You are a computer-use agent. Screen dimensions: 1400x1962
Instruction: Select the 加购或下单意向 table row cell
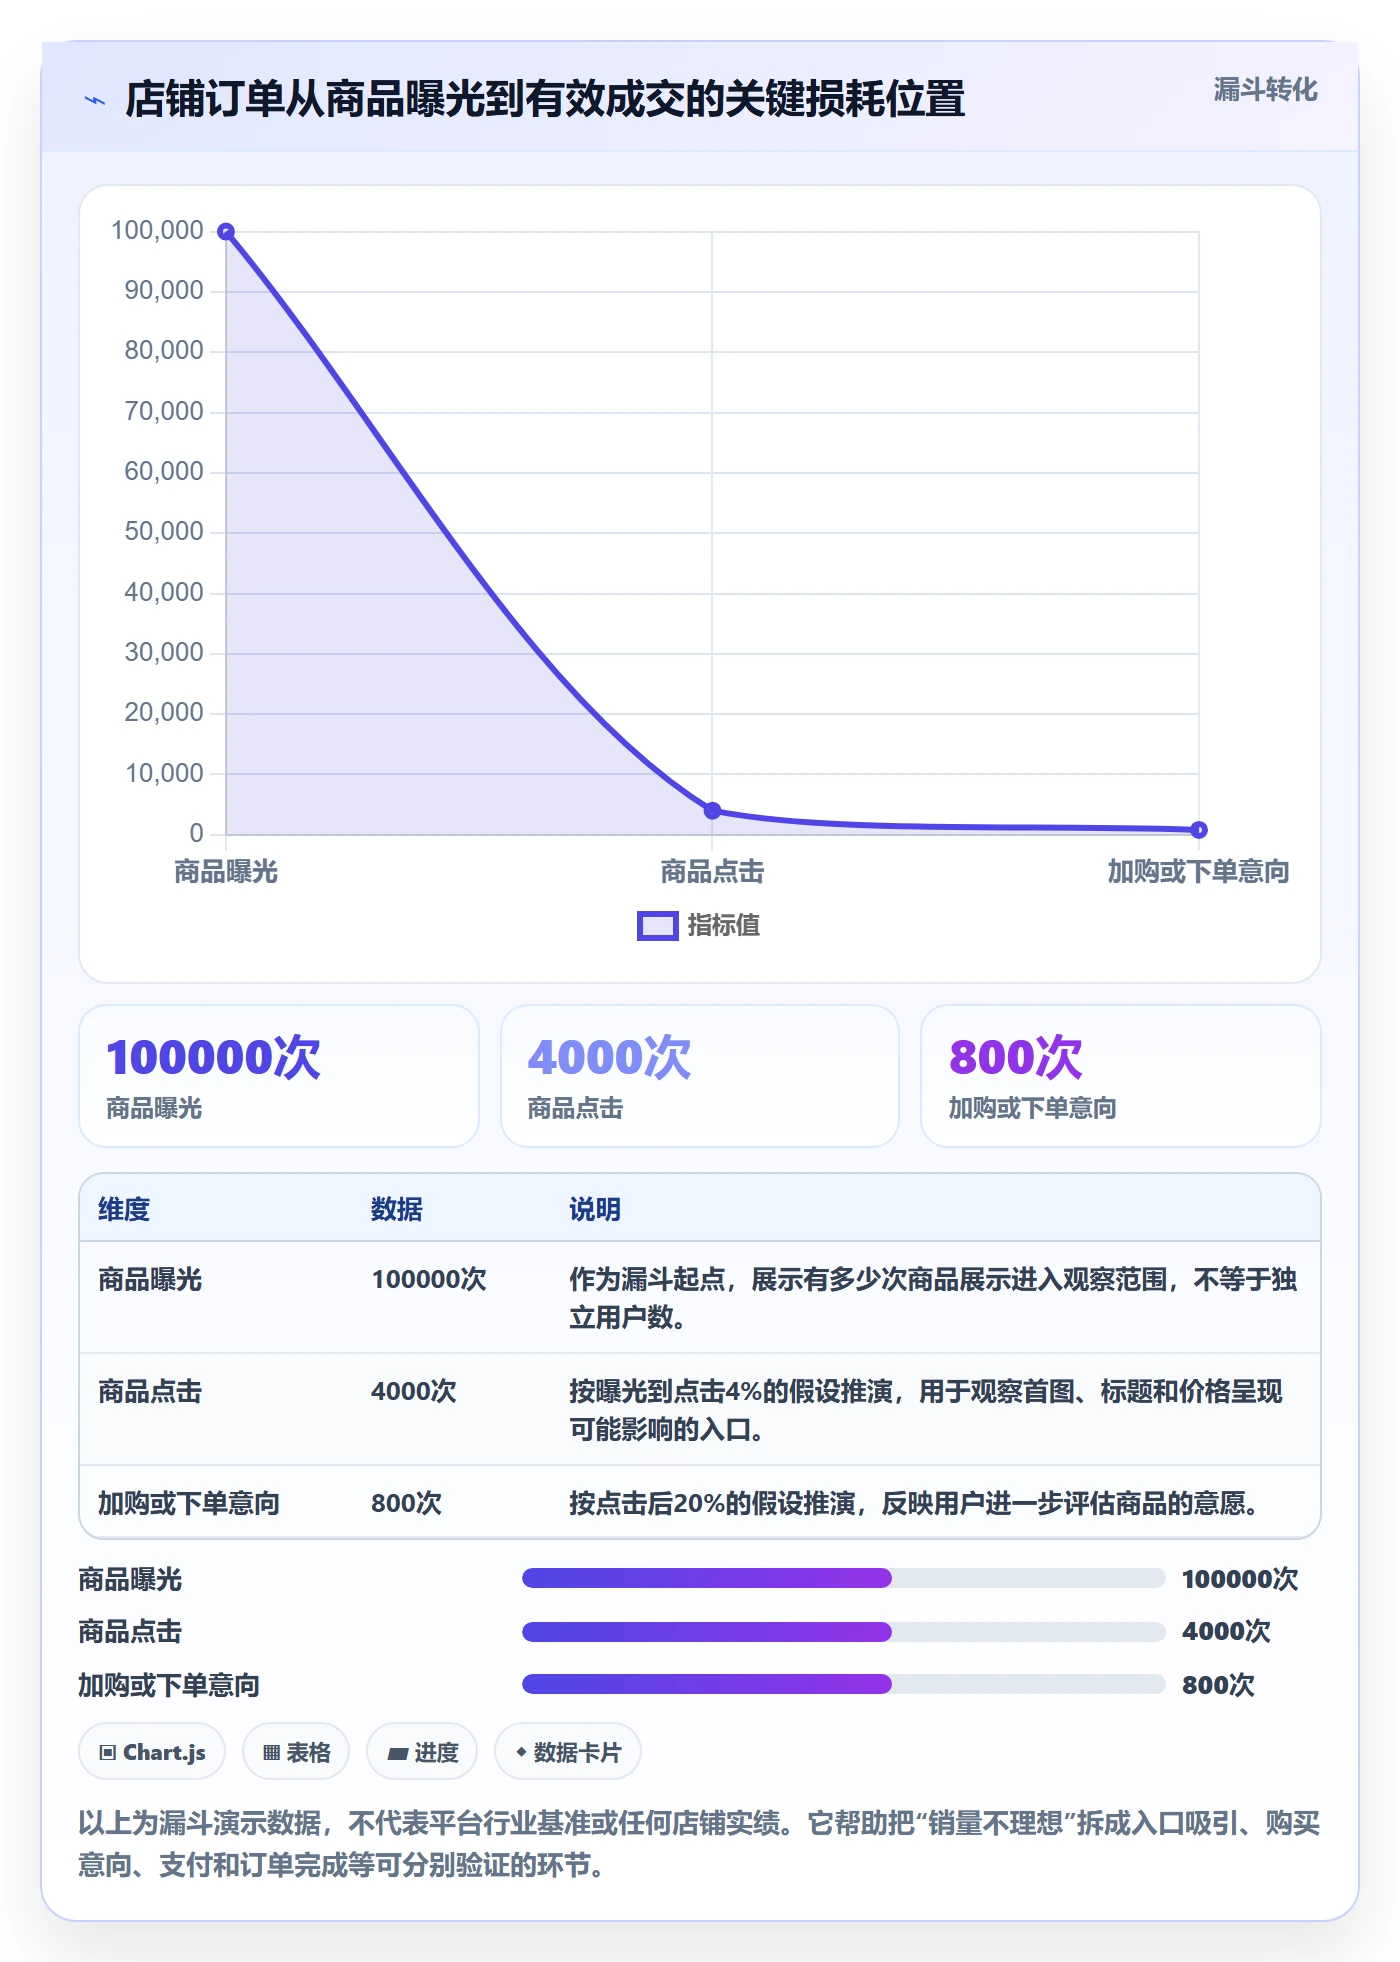click(189, 1503)
